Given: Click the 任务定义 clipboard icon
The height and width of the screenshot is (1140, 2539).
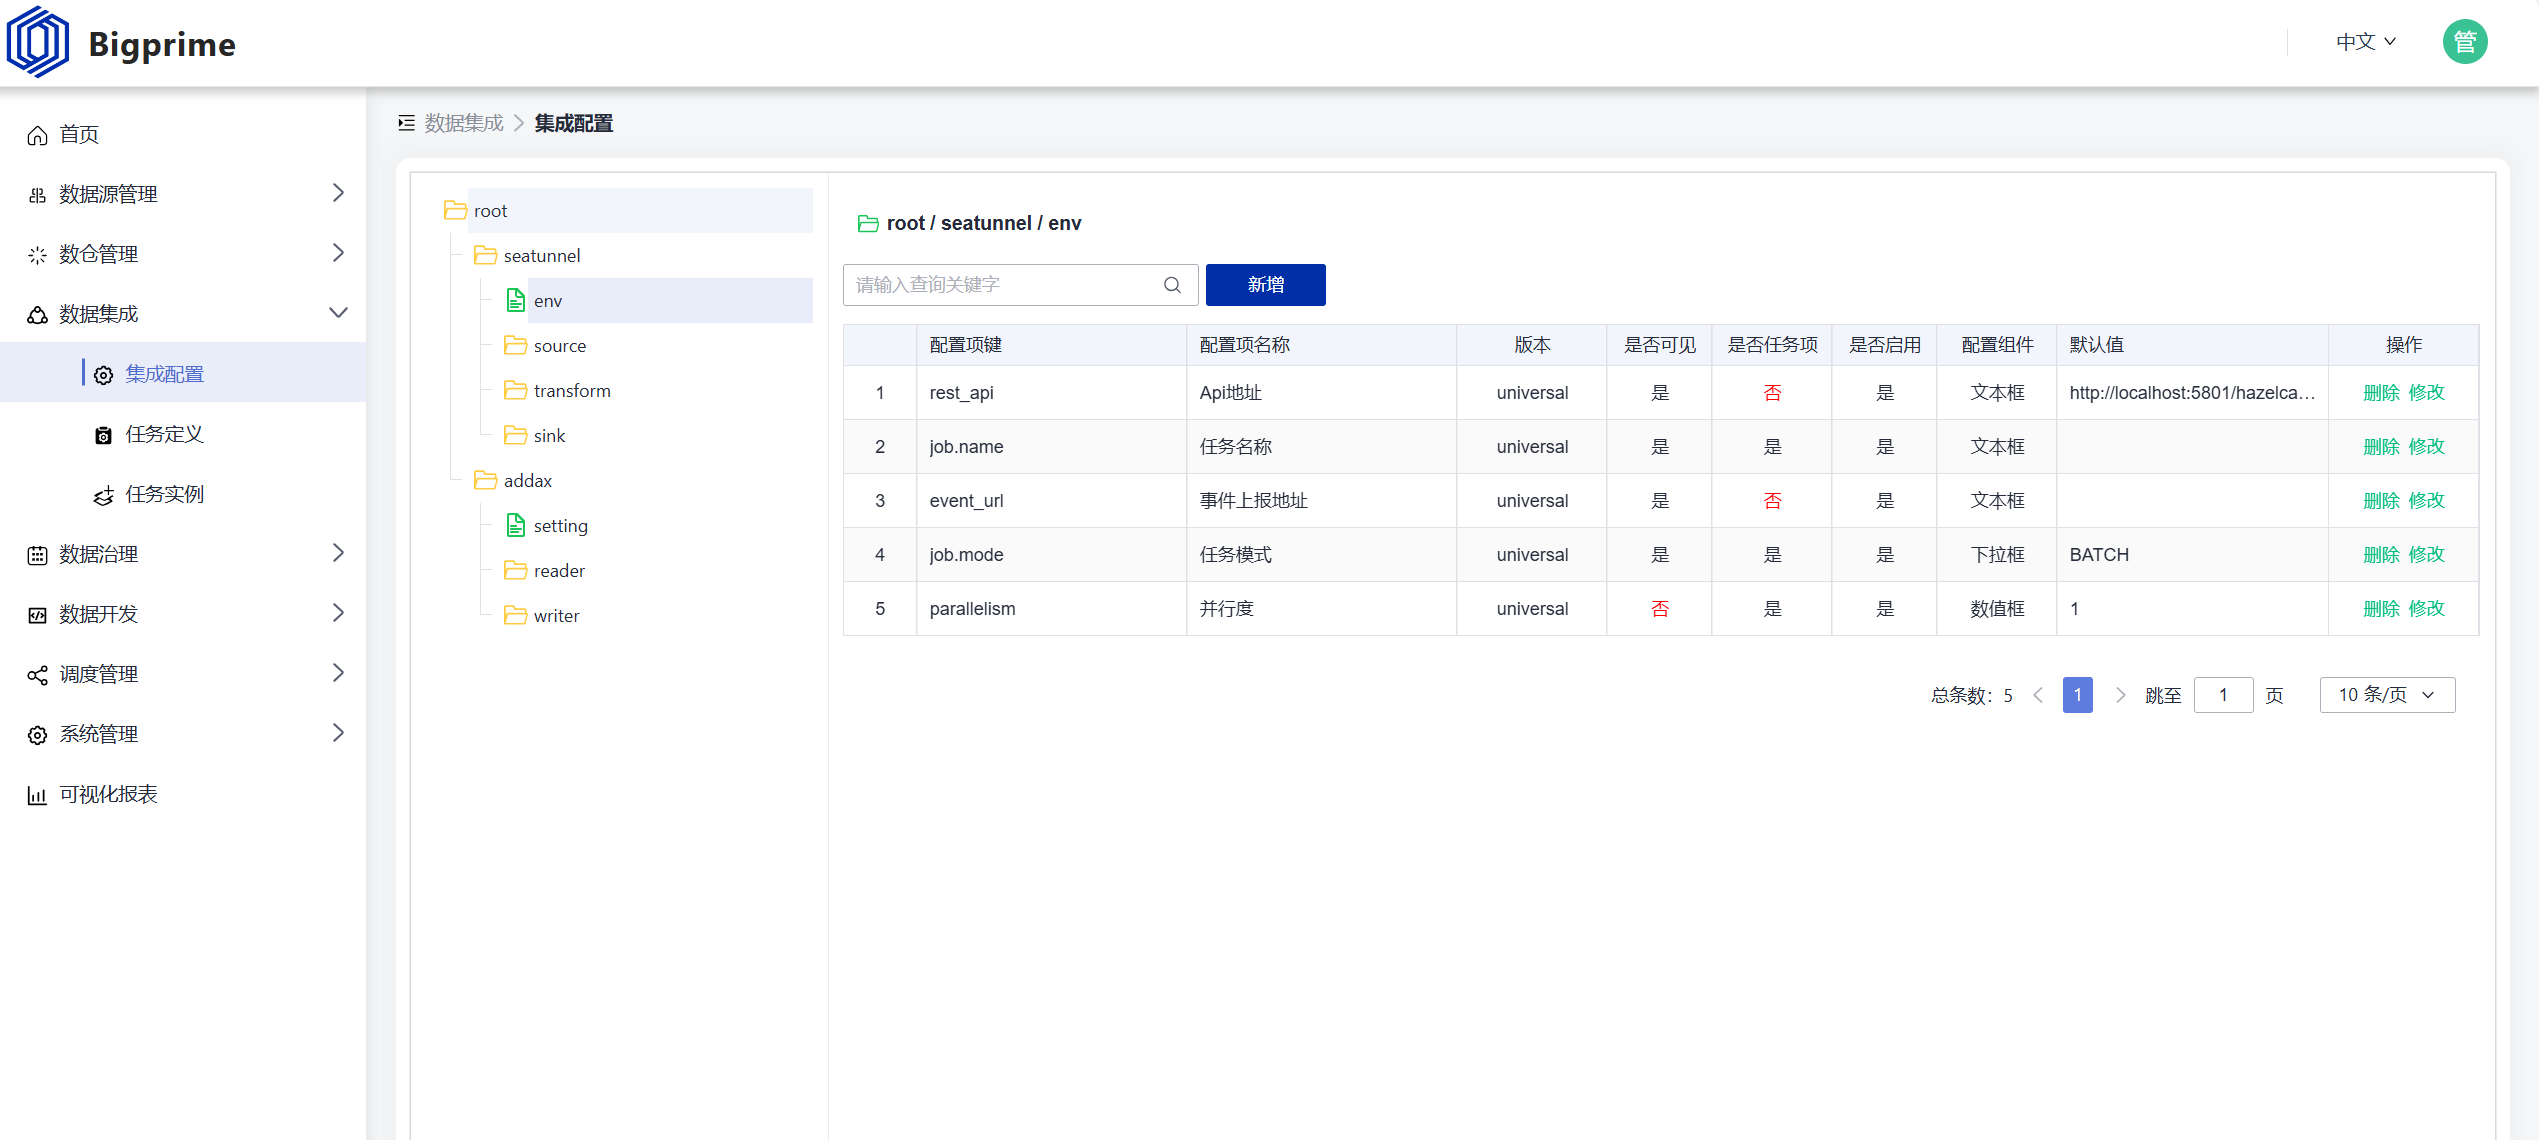Looking at the screenshot, I should click(103, 435).
